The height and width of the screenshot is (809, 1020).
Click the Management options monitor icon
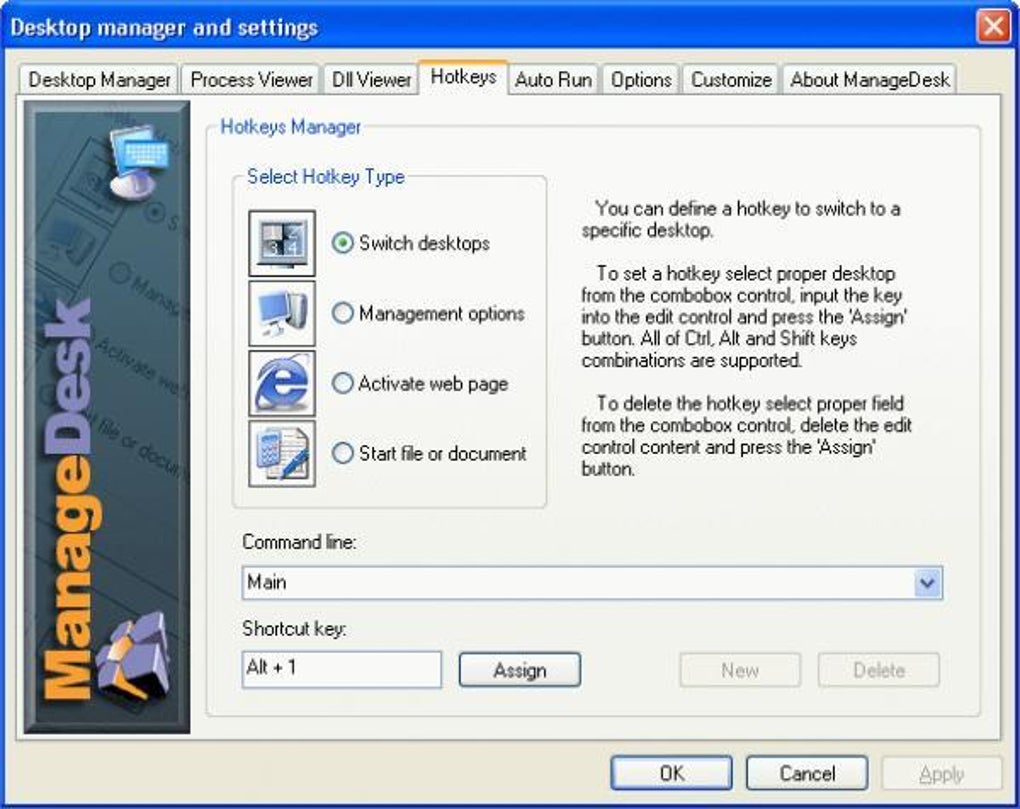click(x=281, y=313)
